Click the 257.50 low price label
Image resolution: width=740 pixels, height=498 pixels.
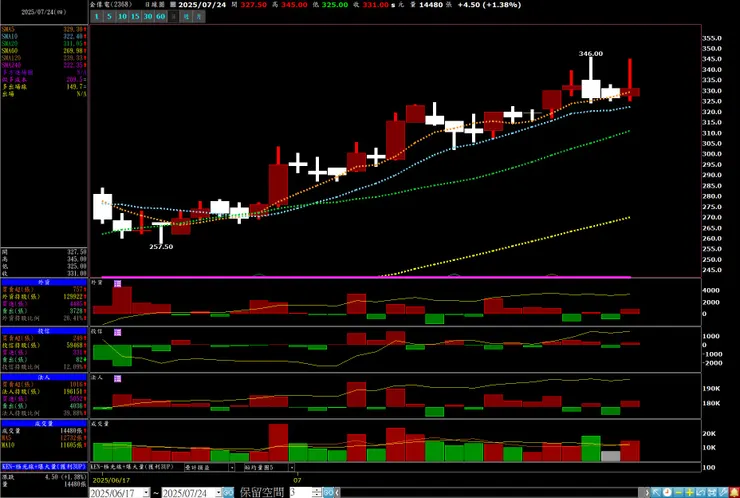[161, 246]
